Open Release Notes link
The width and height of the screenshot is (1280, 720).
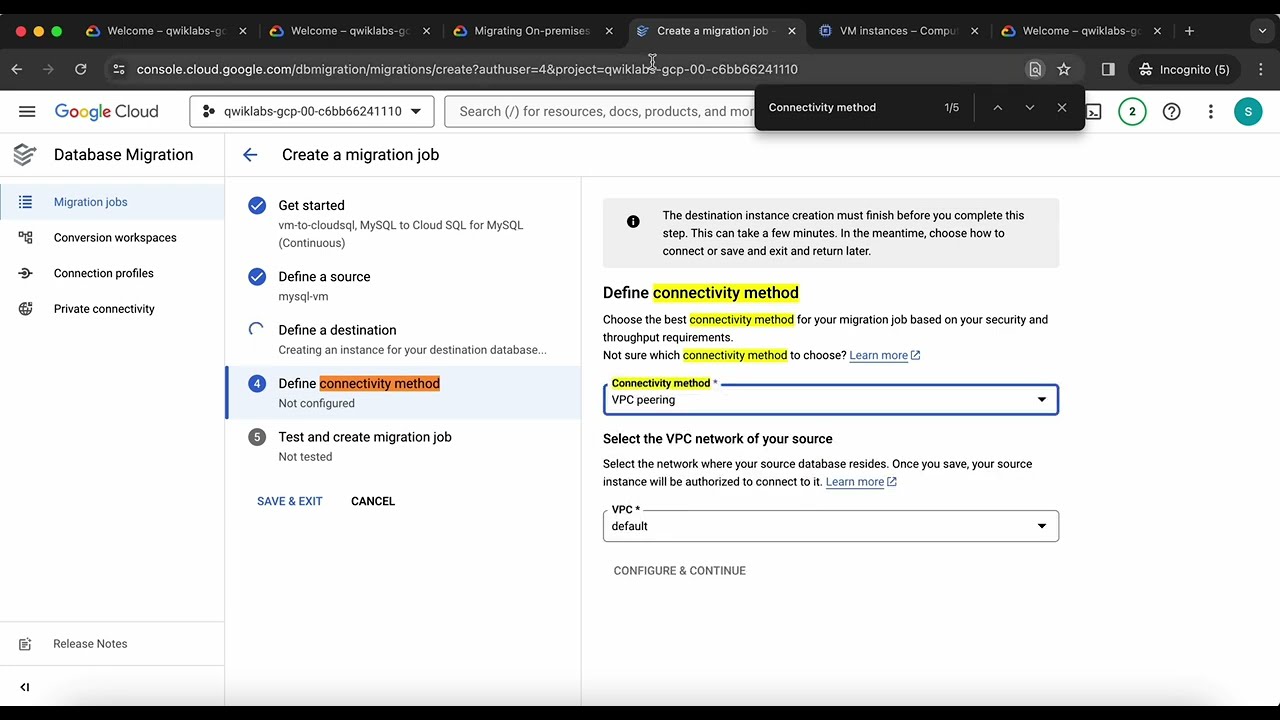90,644
